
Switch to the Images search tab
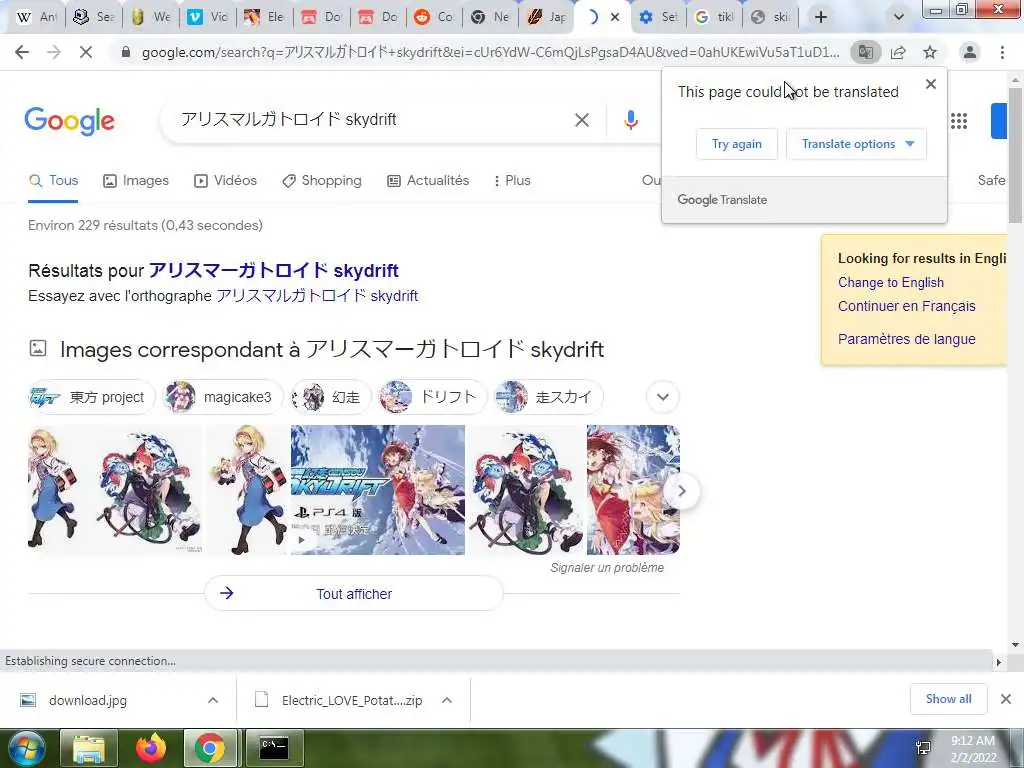[x=136, y=181]
